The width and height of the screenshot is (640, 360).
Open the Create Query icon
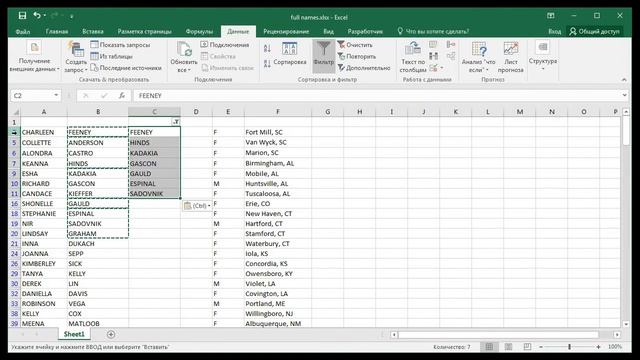coord(76,49)
